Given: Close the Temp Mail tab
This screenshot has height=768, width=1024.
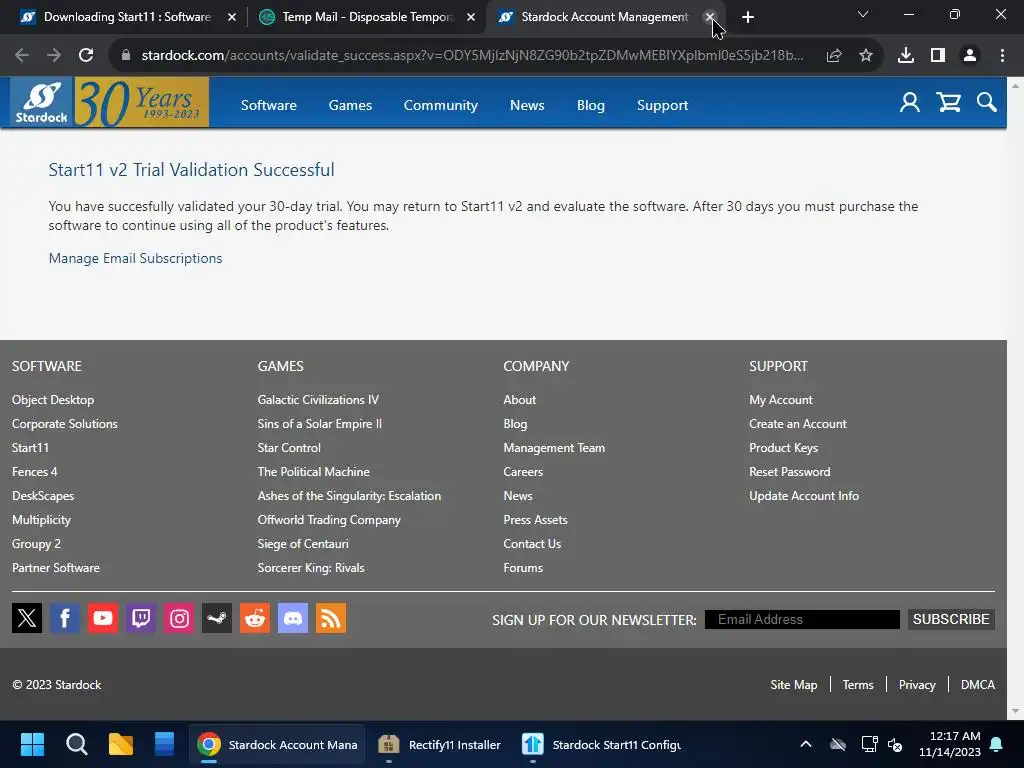Looking at the screenshot, I should [x=471, y=17].
